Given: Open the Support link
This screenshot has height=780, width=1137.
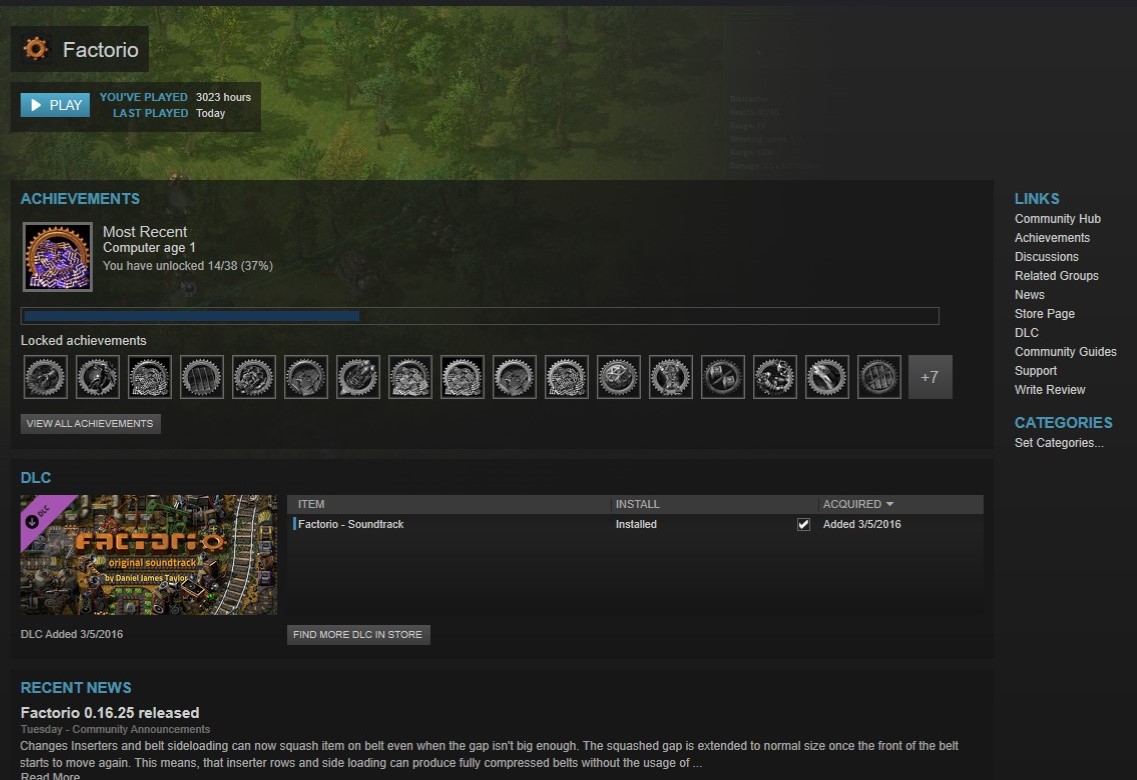Looking at the screenshot, I should tap(1035, 370).
